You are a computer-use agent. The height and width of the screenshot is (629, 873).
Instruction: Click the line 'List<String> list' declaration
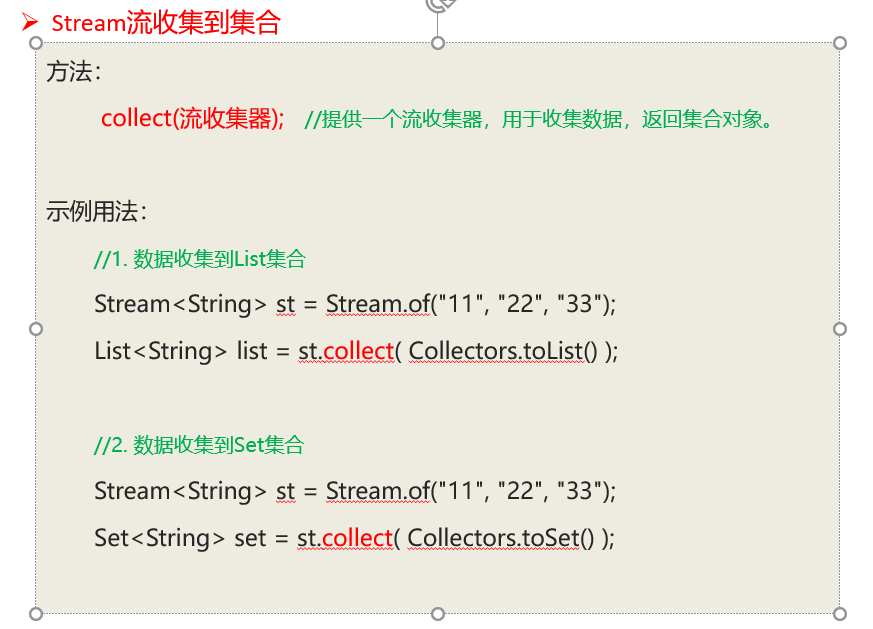coord(181,352)
